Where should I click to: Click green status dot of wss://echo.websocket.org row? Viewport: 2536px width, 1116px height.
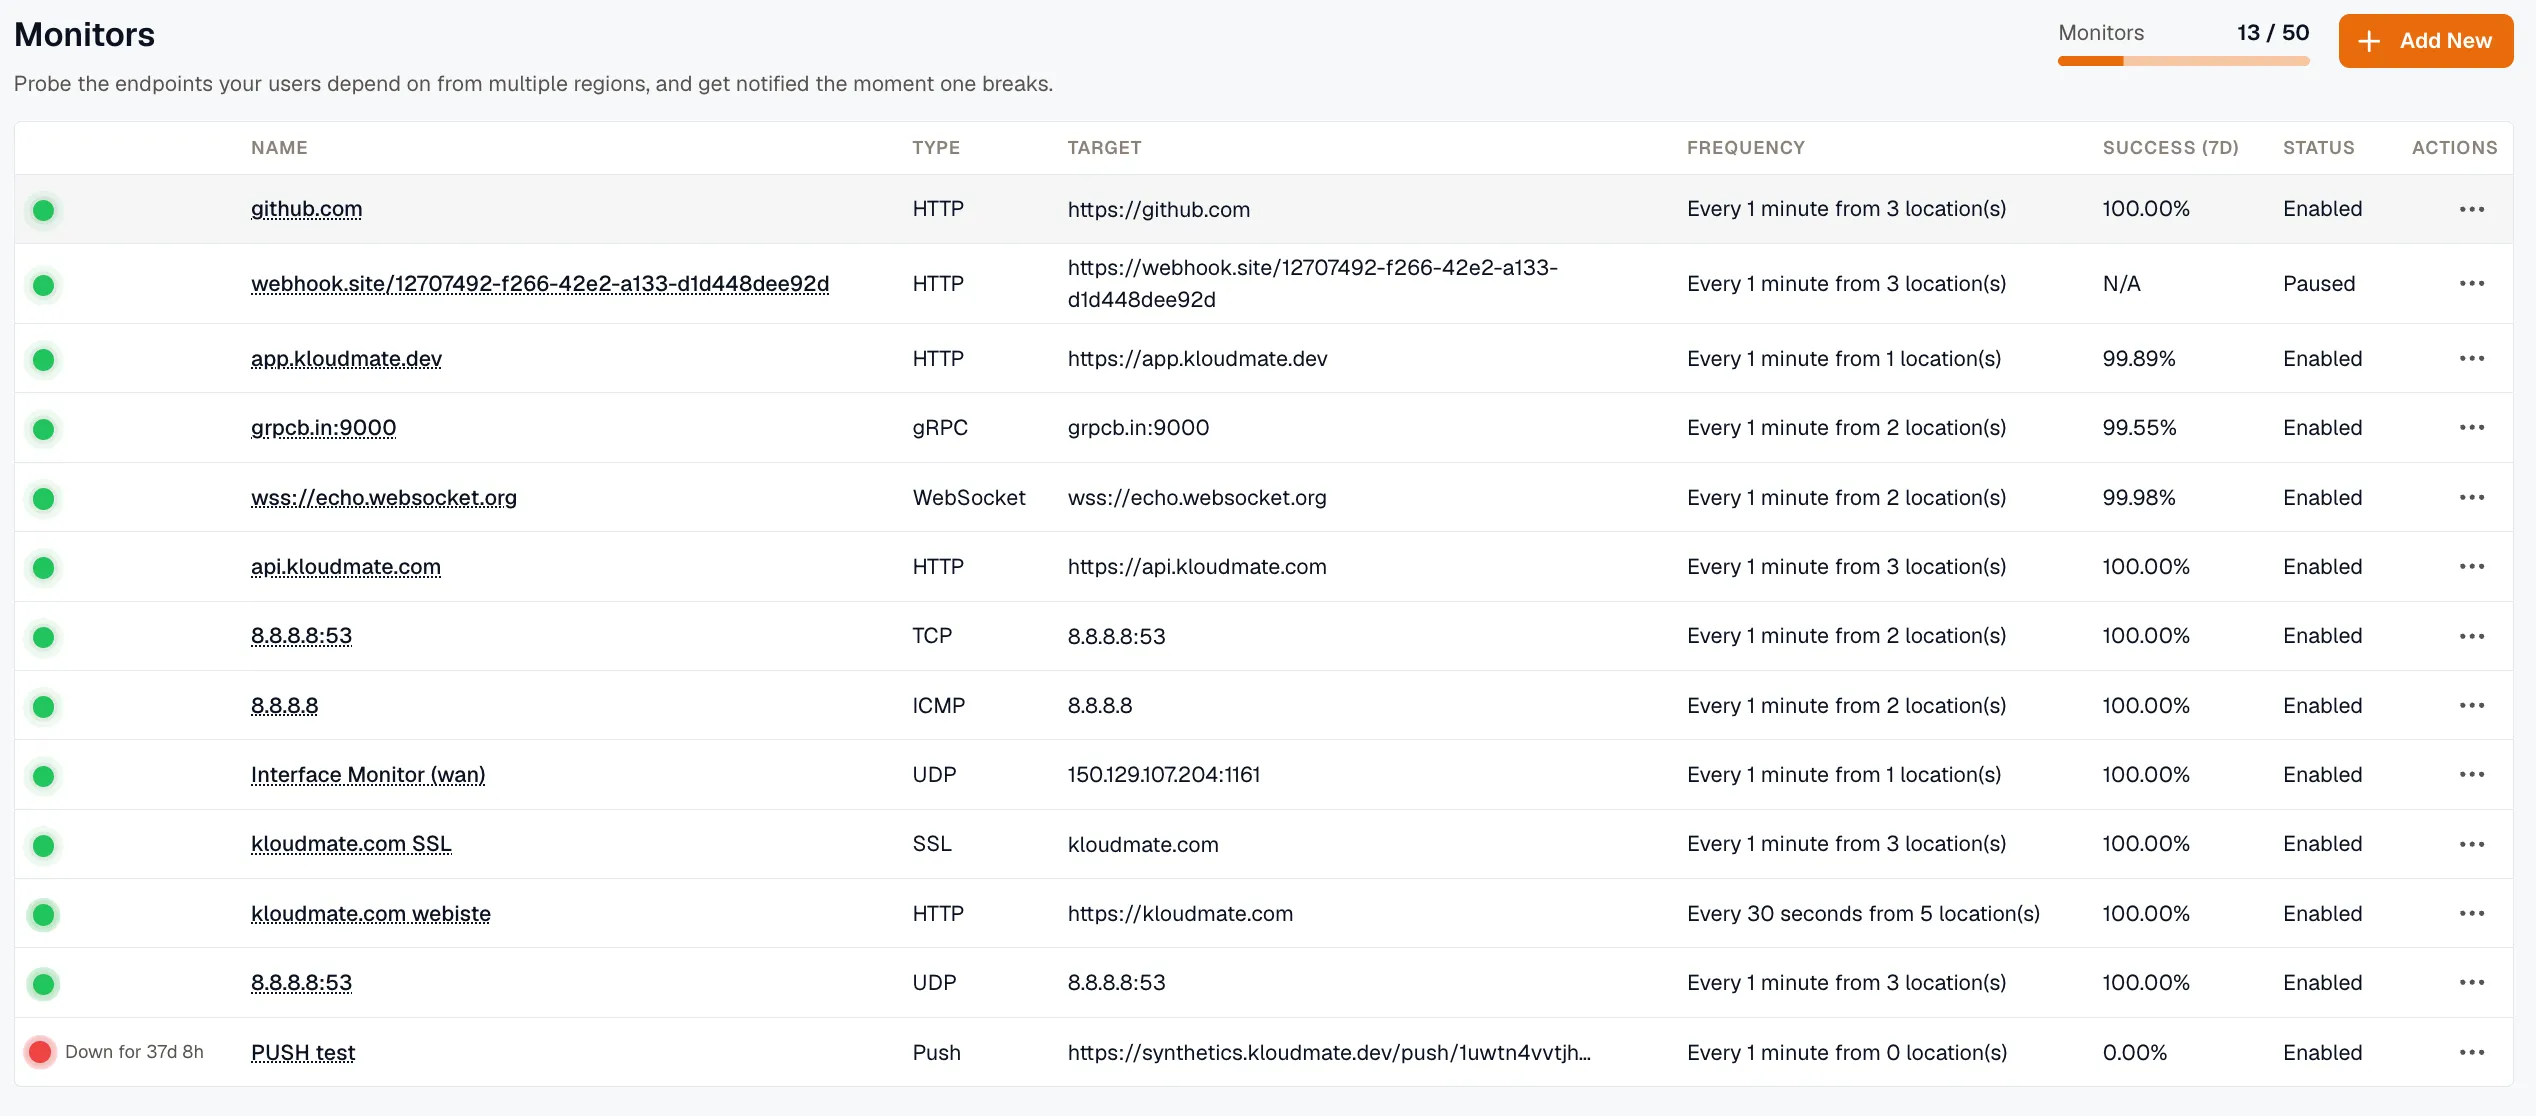click(43, 499)
